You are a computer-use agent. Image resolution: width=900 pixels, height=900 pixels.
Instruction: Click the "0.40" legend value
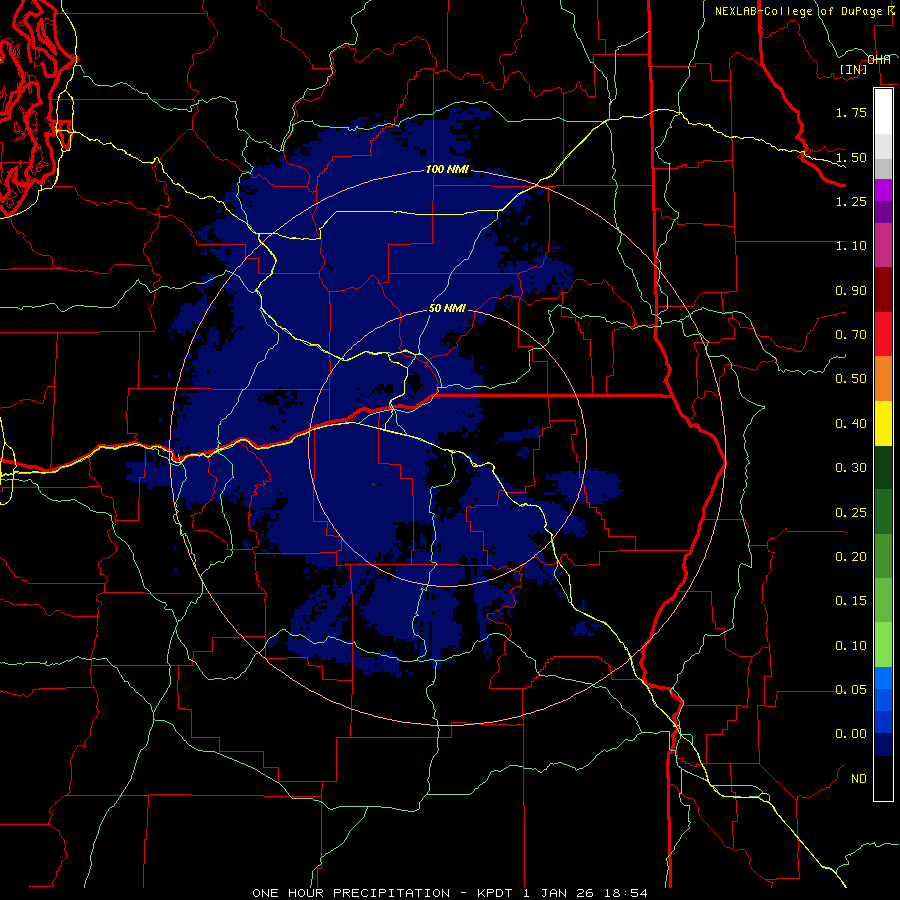[x=851, y=423]
